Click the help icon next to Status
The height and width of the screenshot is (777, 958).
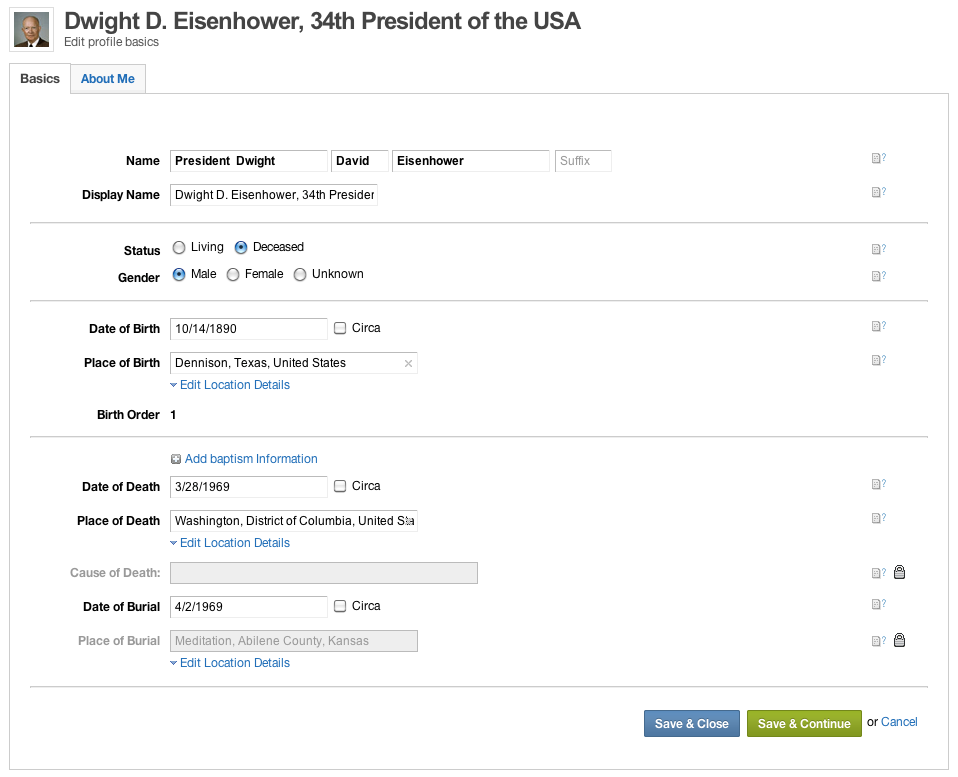click(879, 249)
